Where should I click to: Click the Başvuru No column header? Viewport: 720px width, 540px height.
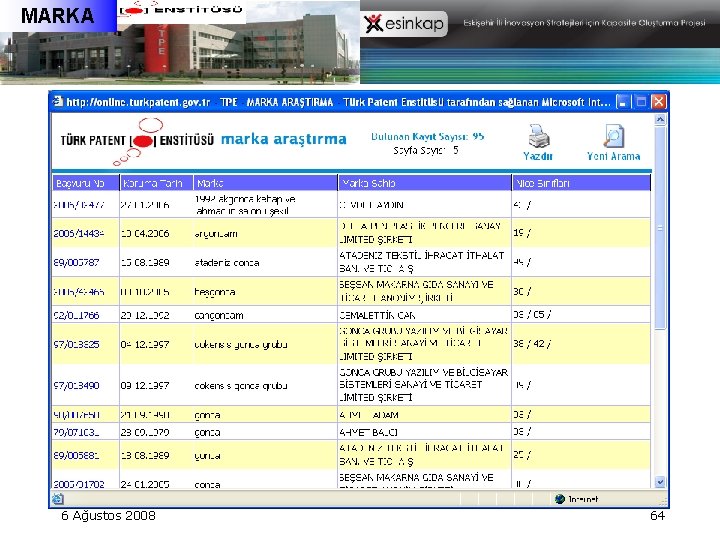[86, 183]
